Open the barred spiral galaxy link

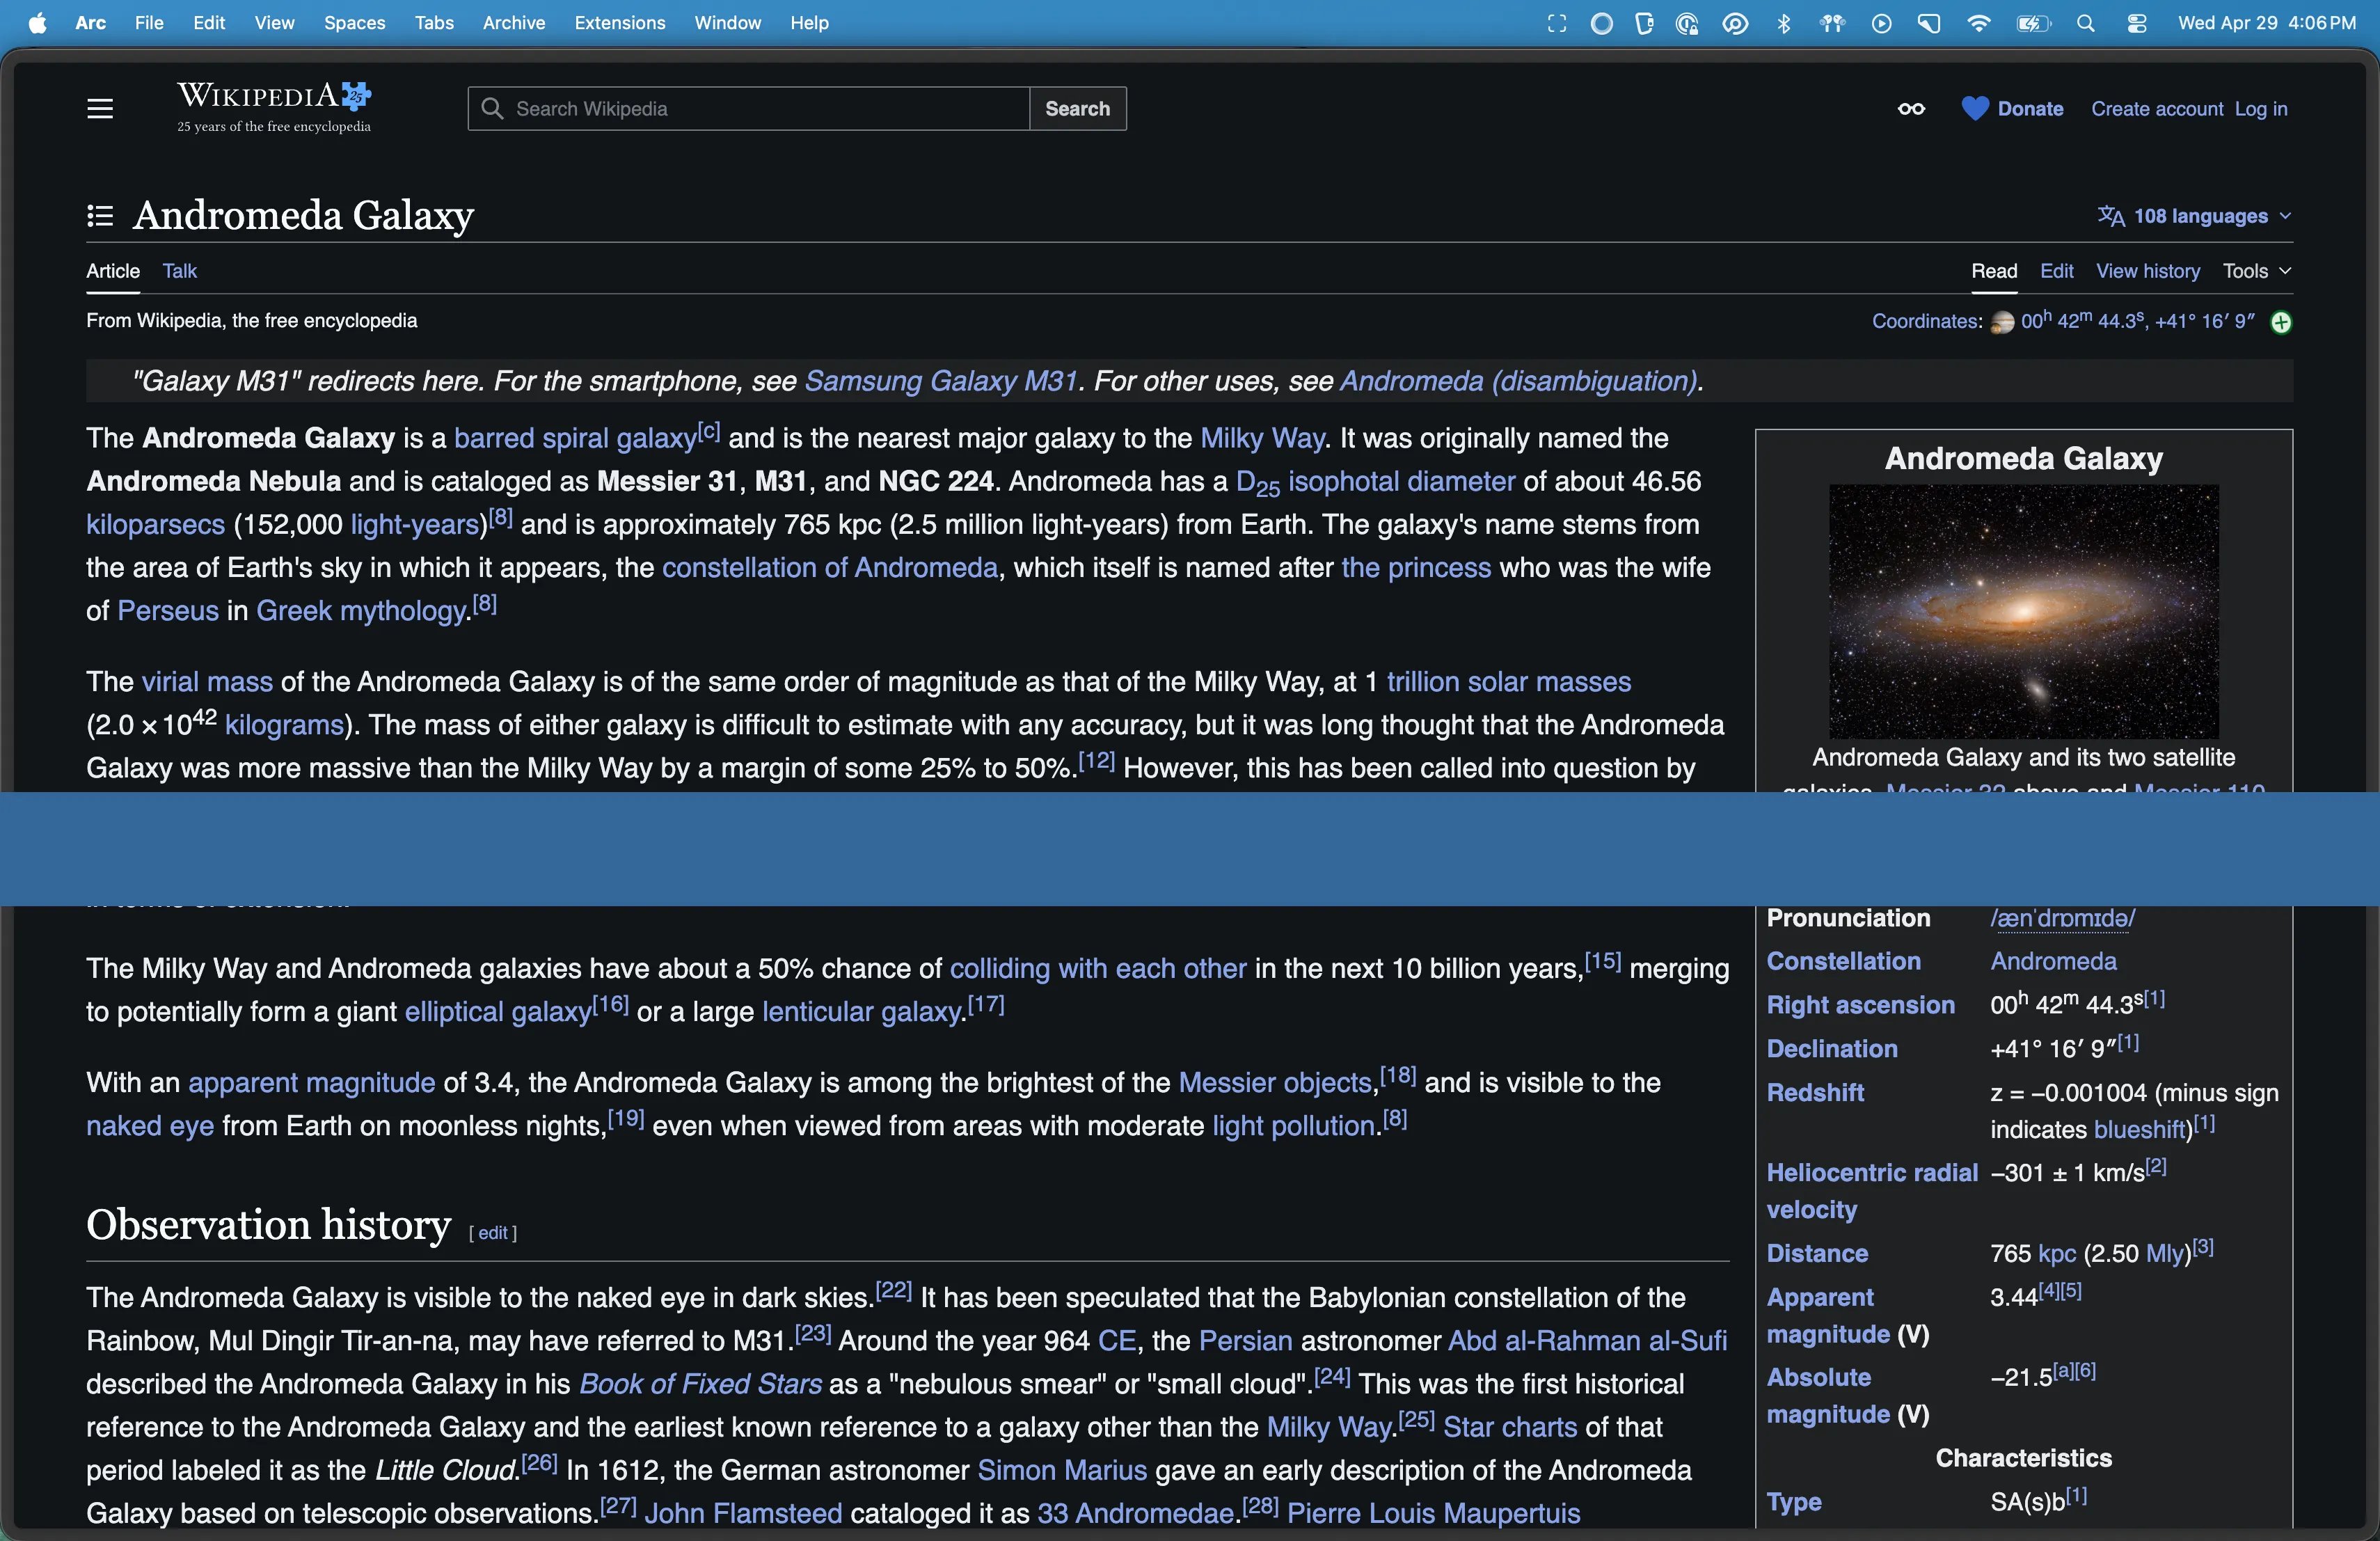coord(575,438)
